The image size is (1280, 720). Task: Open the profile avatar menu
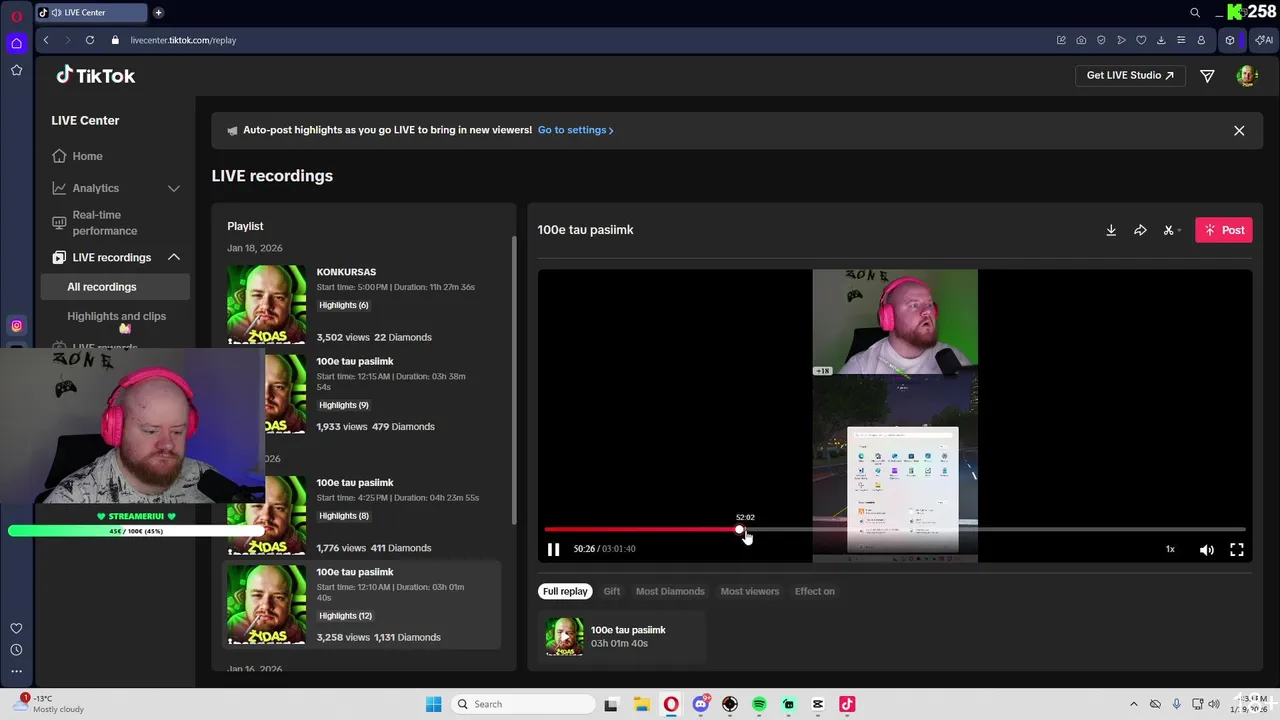pos(1246,76)
